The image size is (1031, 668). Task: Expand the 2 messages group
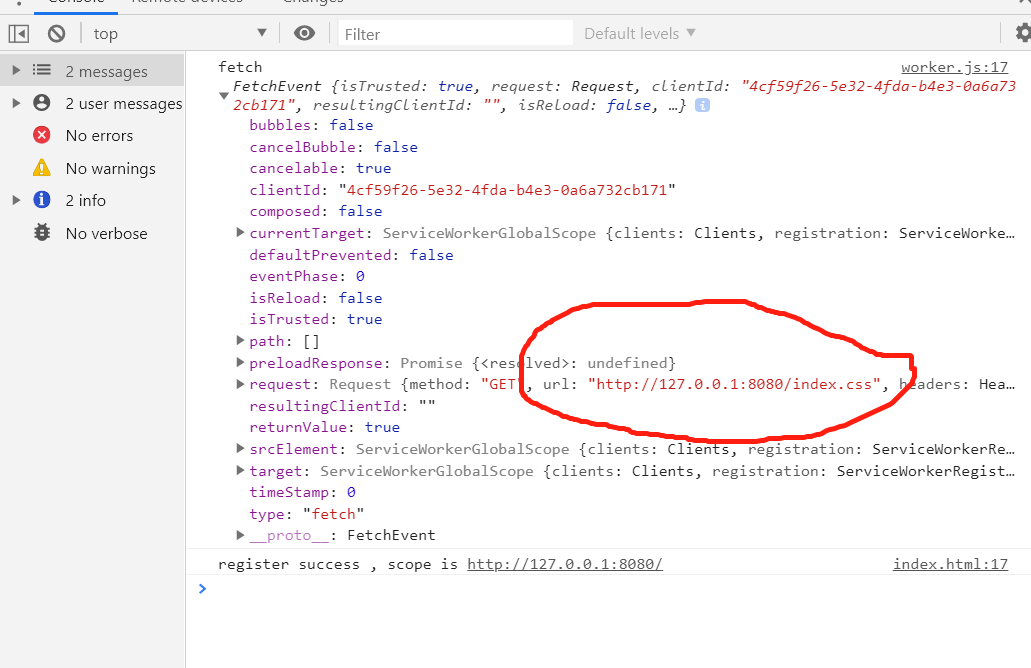(x=17, y=70)
